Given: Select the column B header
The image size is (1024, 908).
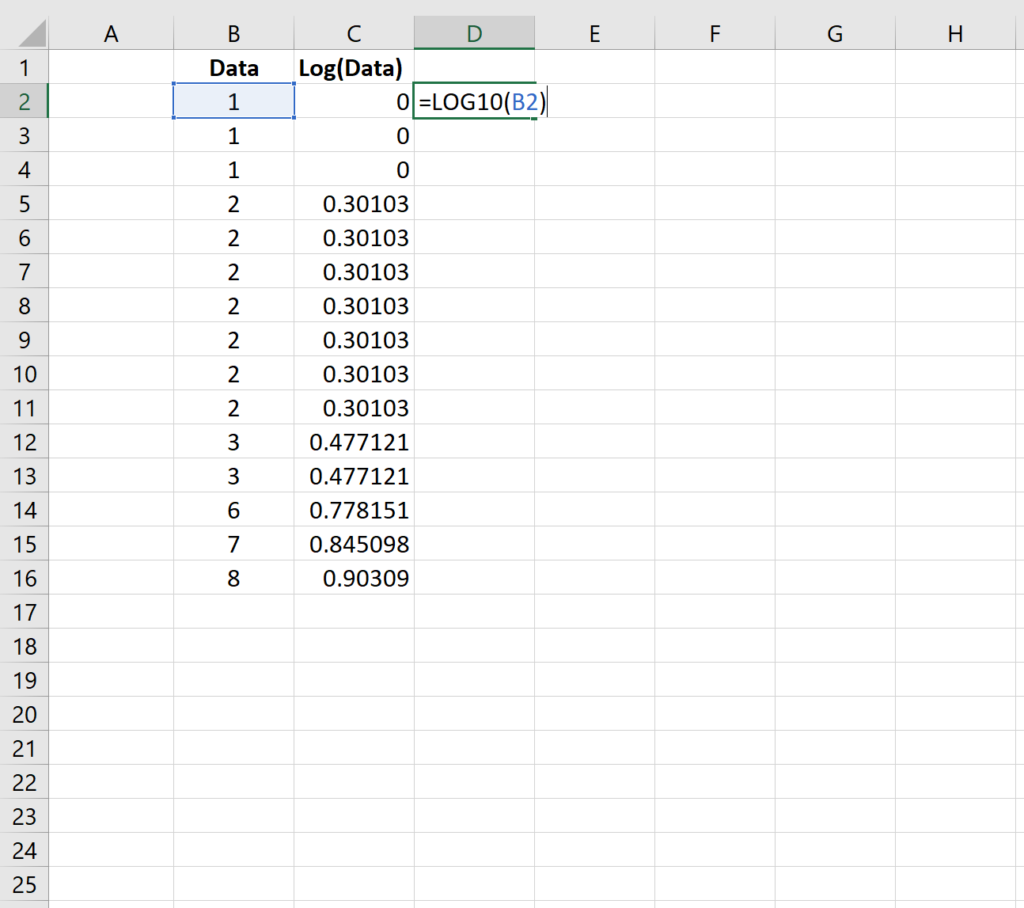Looking at the screenshot, I should pos(233,33).
